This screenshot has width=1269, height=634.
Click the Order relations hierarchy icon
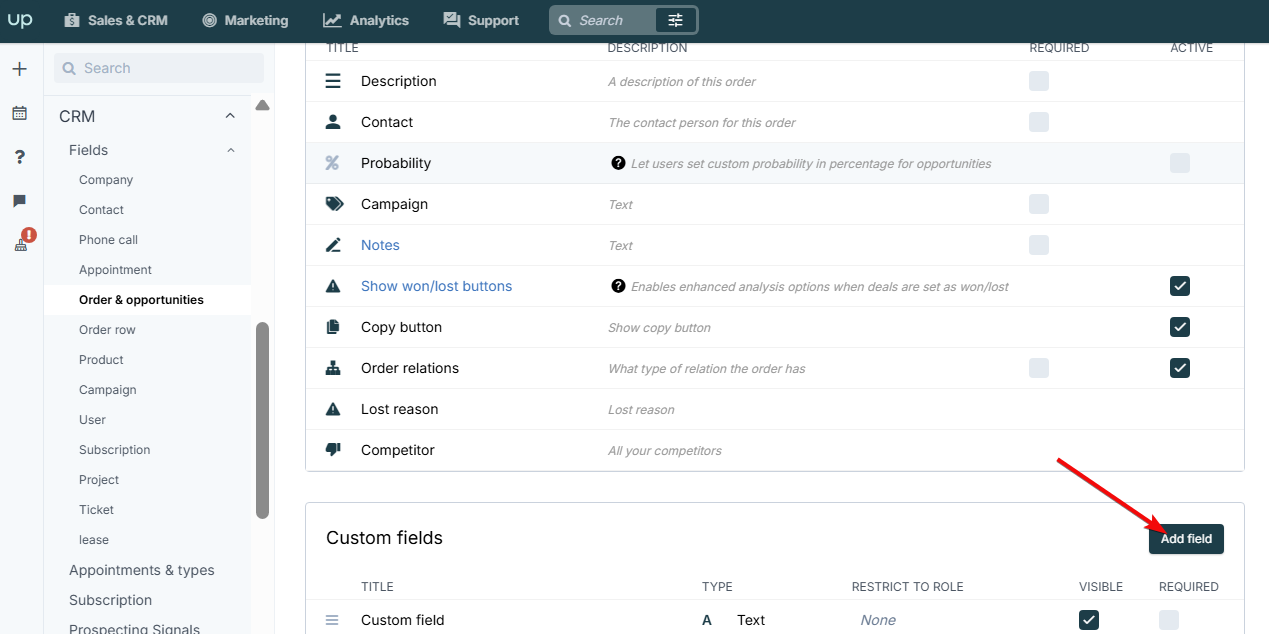(x=333, y=368)
